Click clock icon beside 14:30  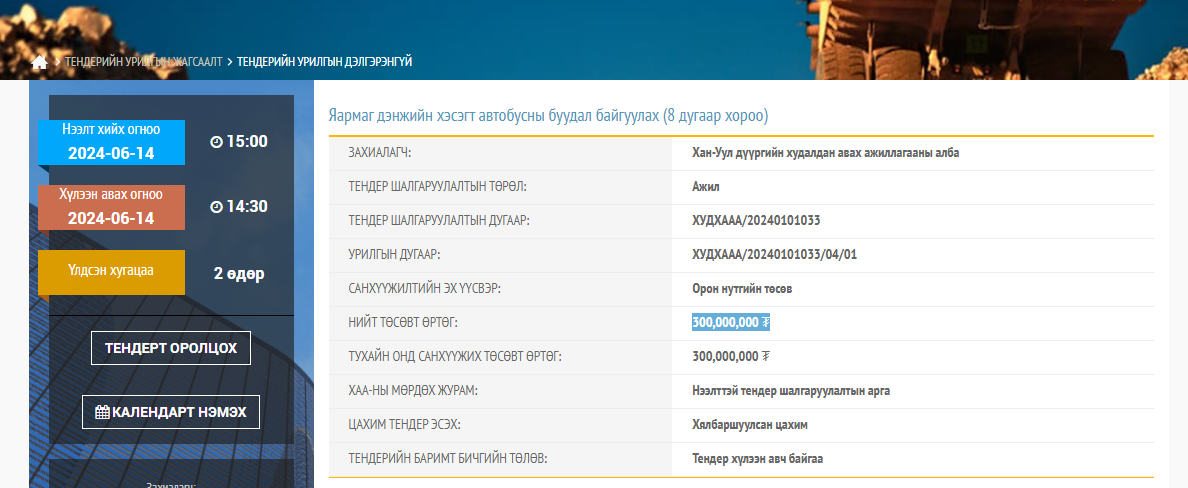(216, 207)
